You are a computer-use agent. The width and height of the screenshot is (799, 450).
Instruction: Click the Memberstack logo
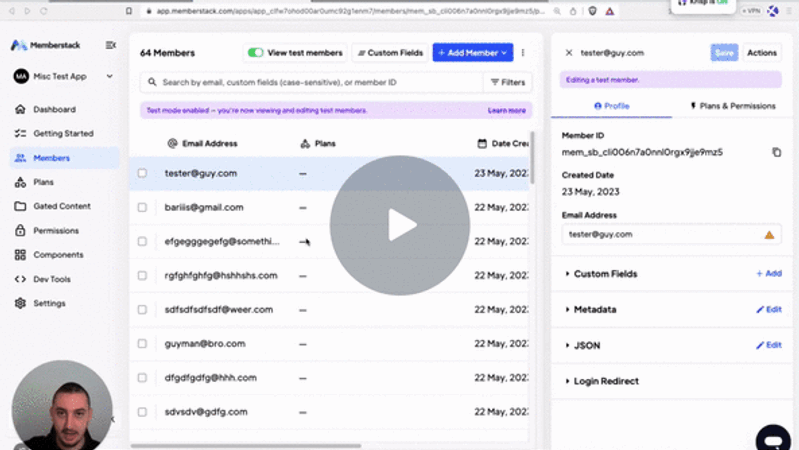[x=45, y=45]
